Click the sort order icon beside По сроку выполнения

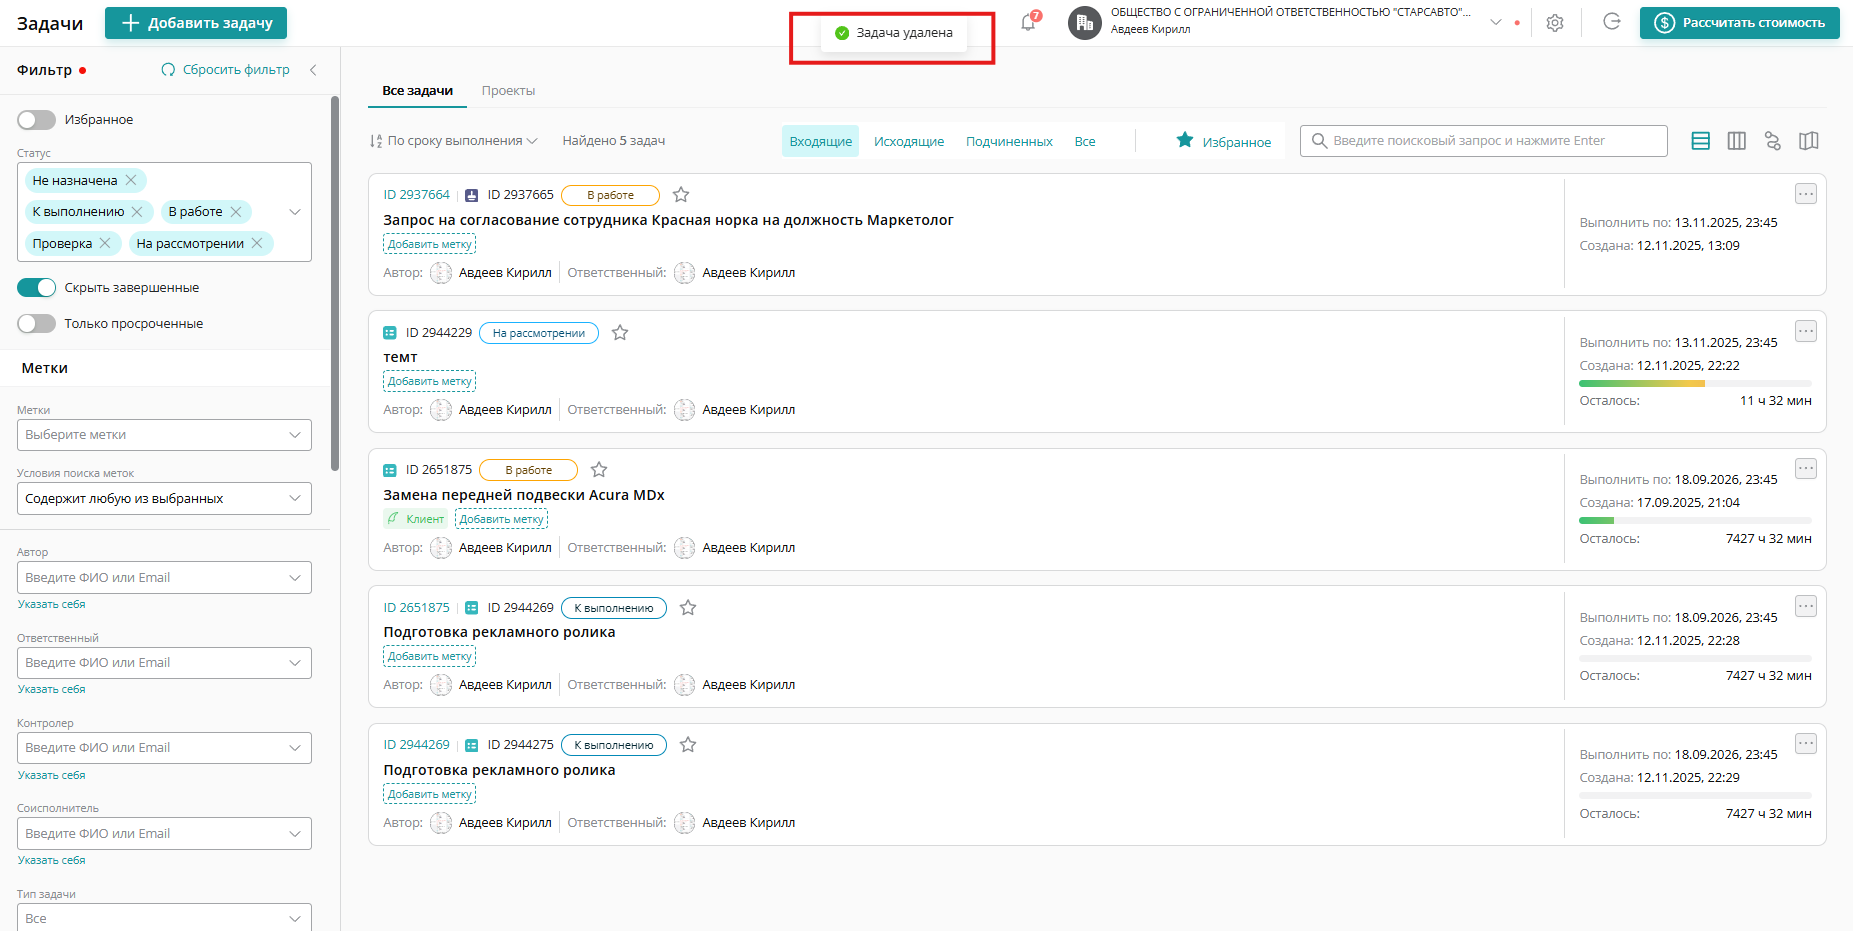(376, 141)
